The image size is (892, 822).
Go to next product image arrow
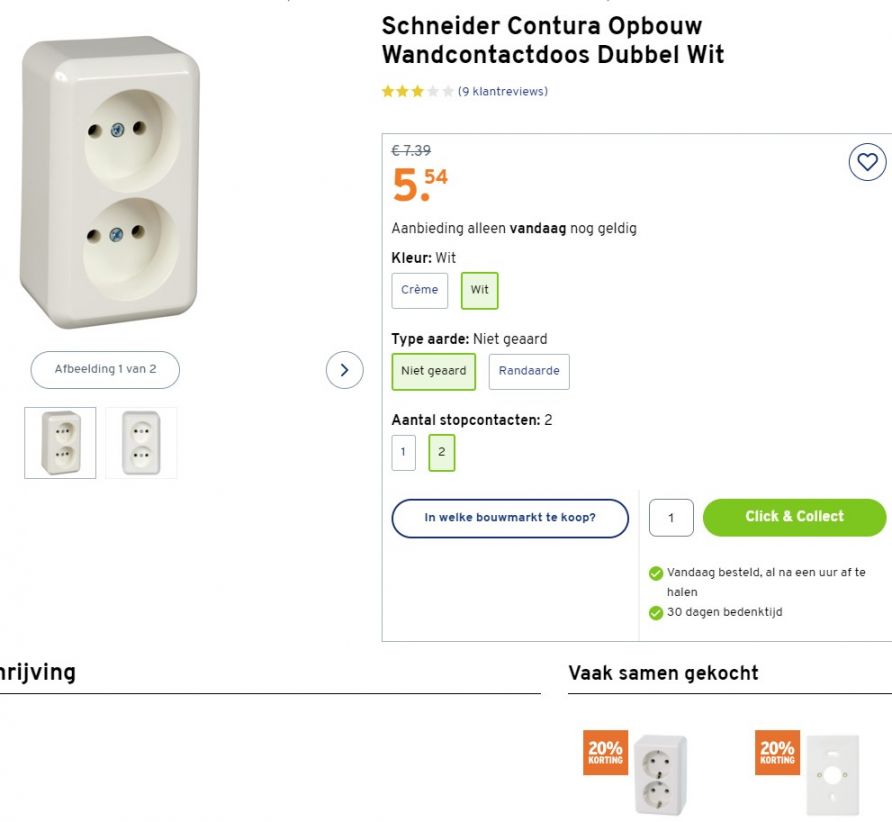345,370
